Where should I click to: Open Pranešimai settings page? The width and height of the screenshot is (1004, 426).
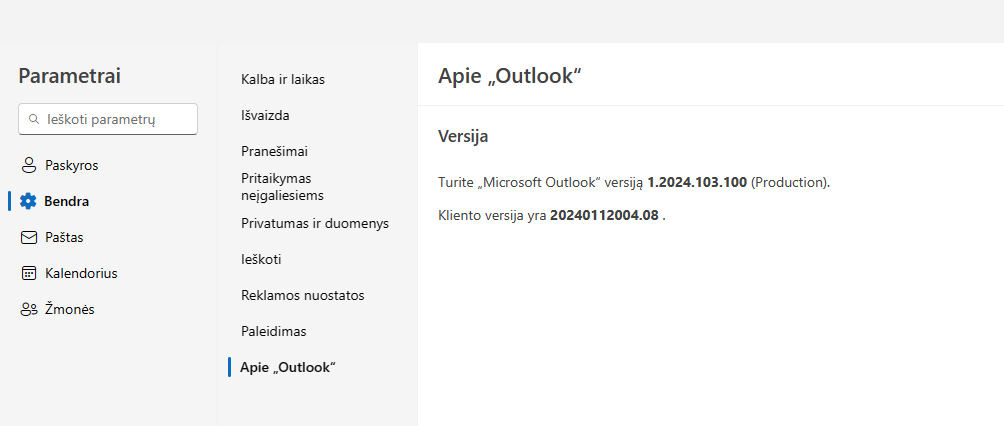pos(275,151)
